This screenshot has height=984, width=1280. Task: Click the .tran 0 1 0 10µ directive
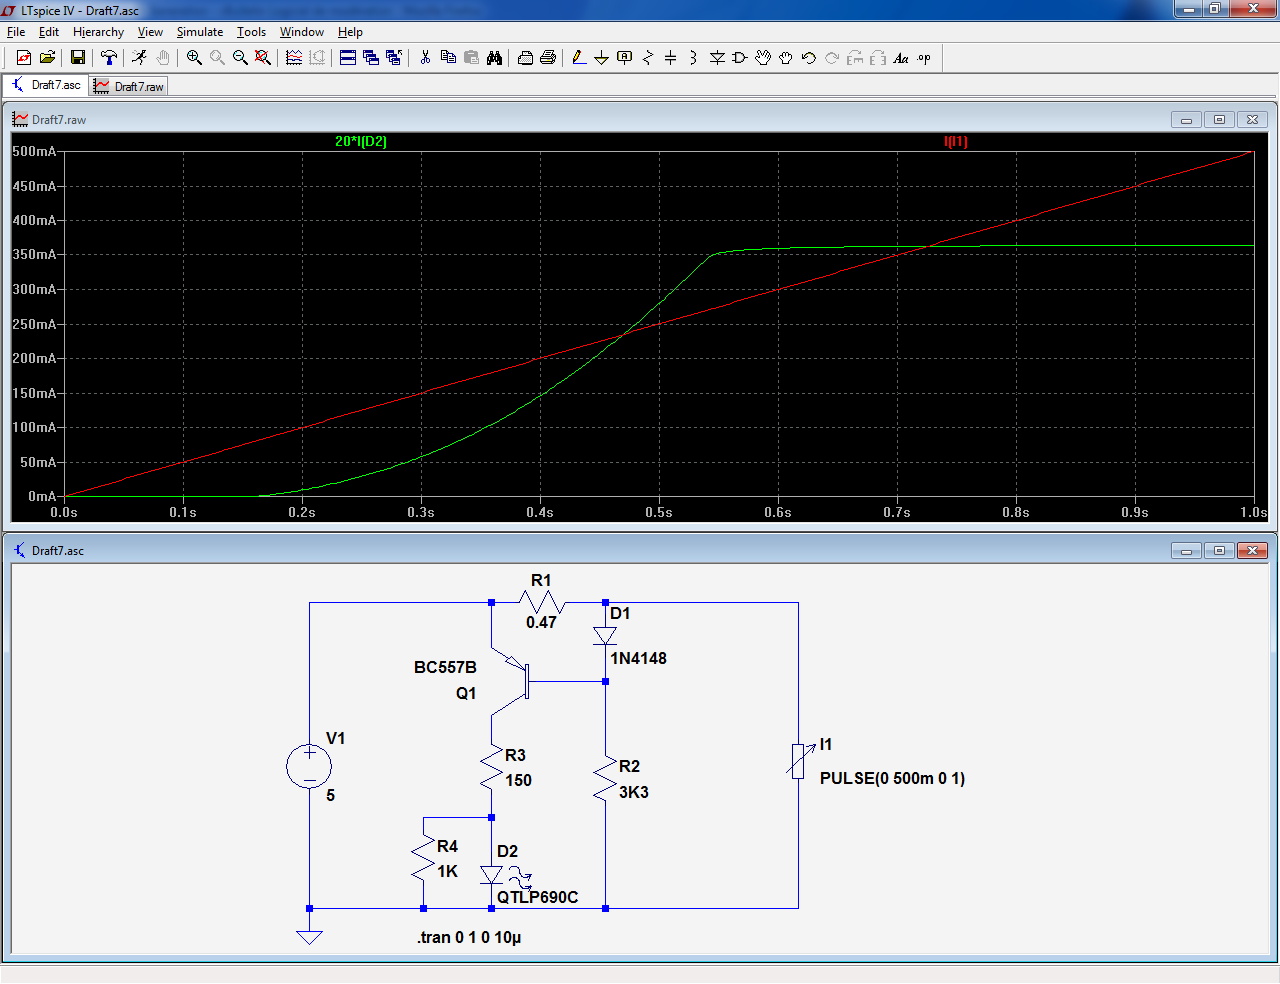469,937
